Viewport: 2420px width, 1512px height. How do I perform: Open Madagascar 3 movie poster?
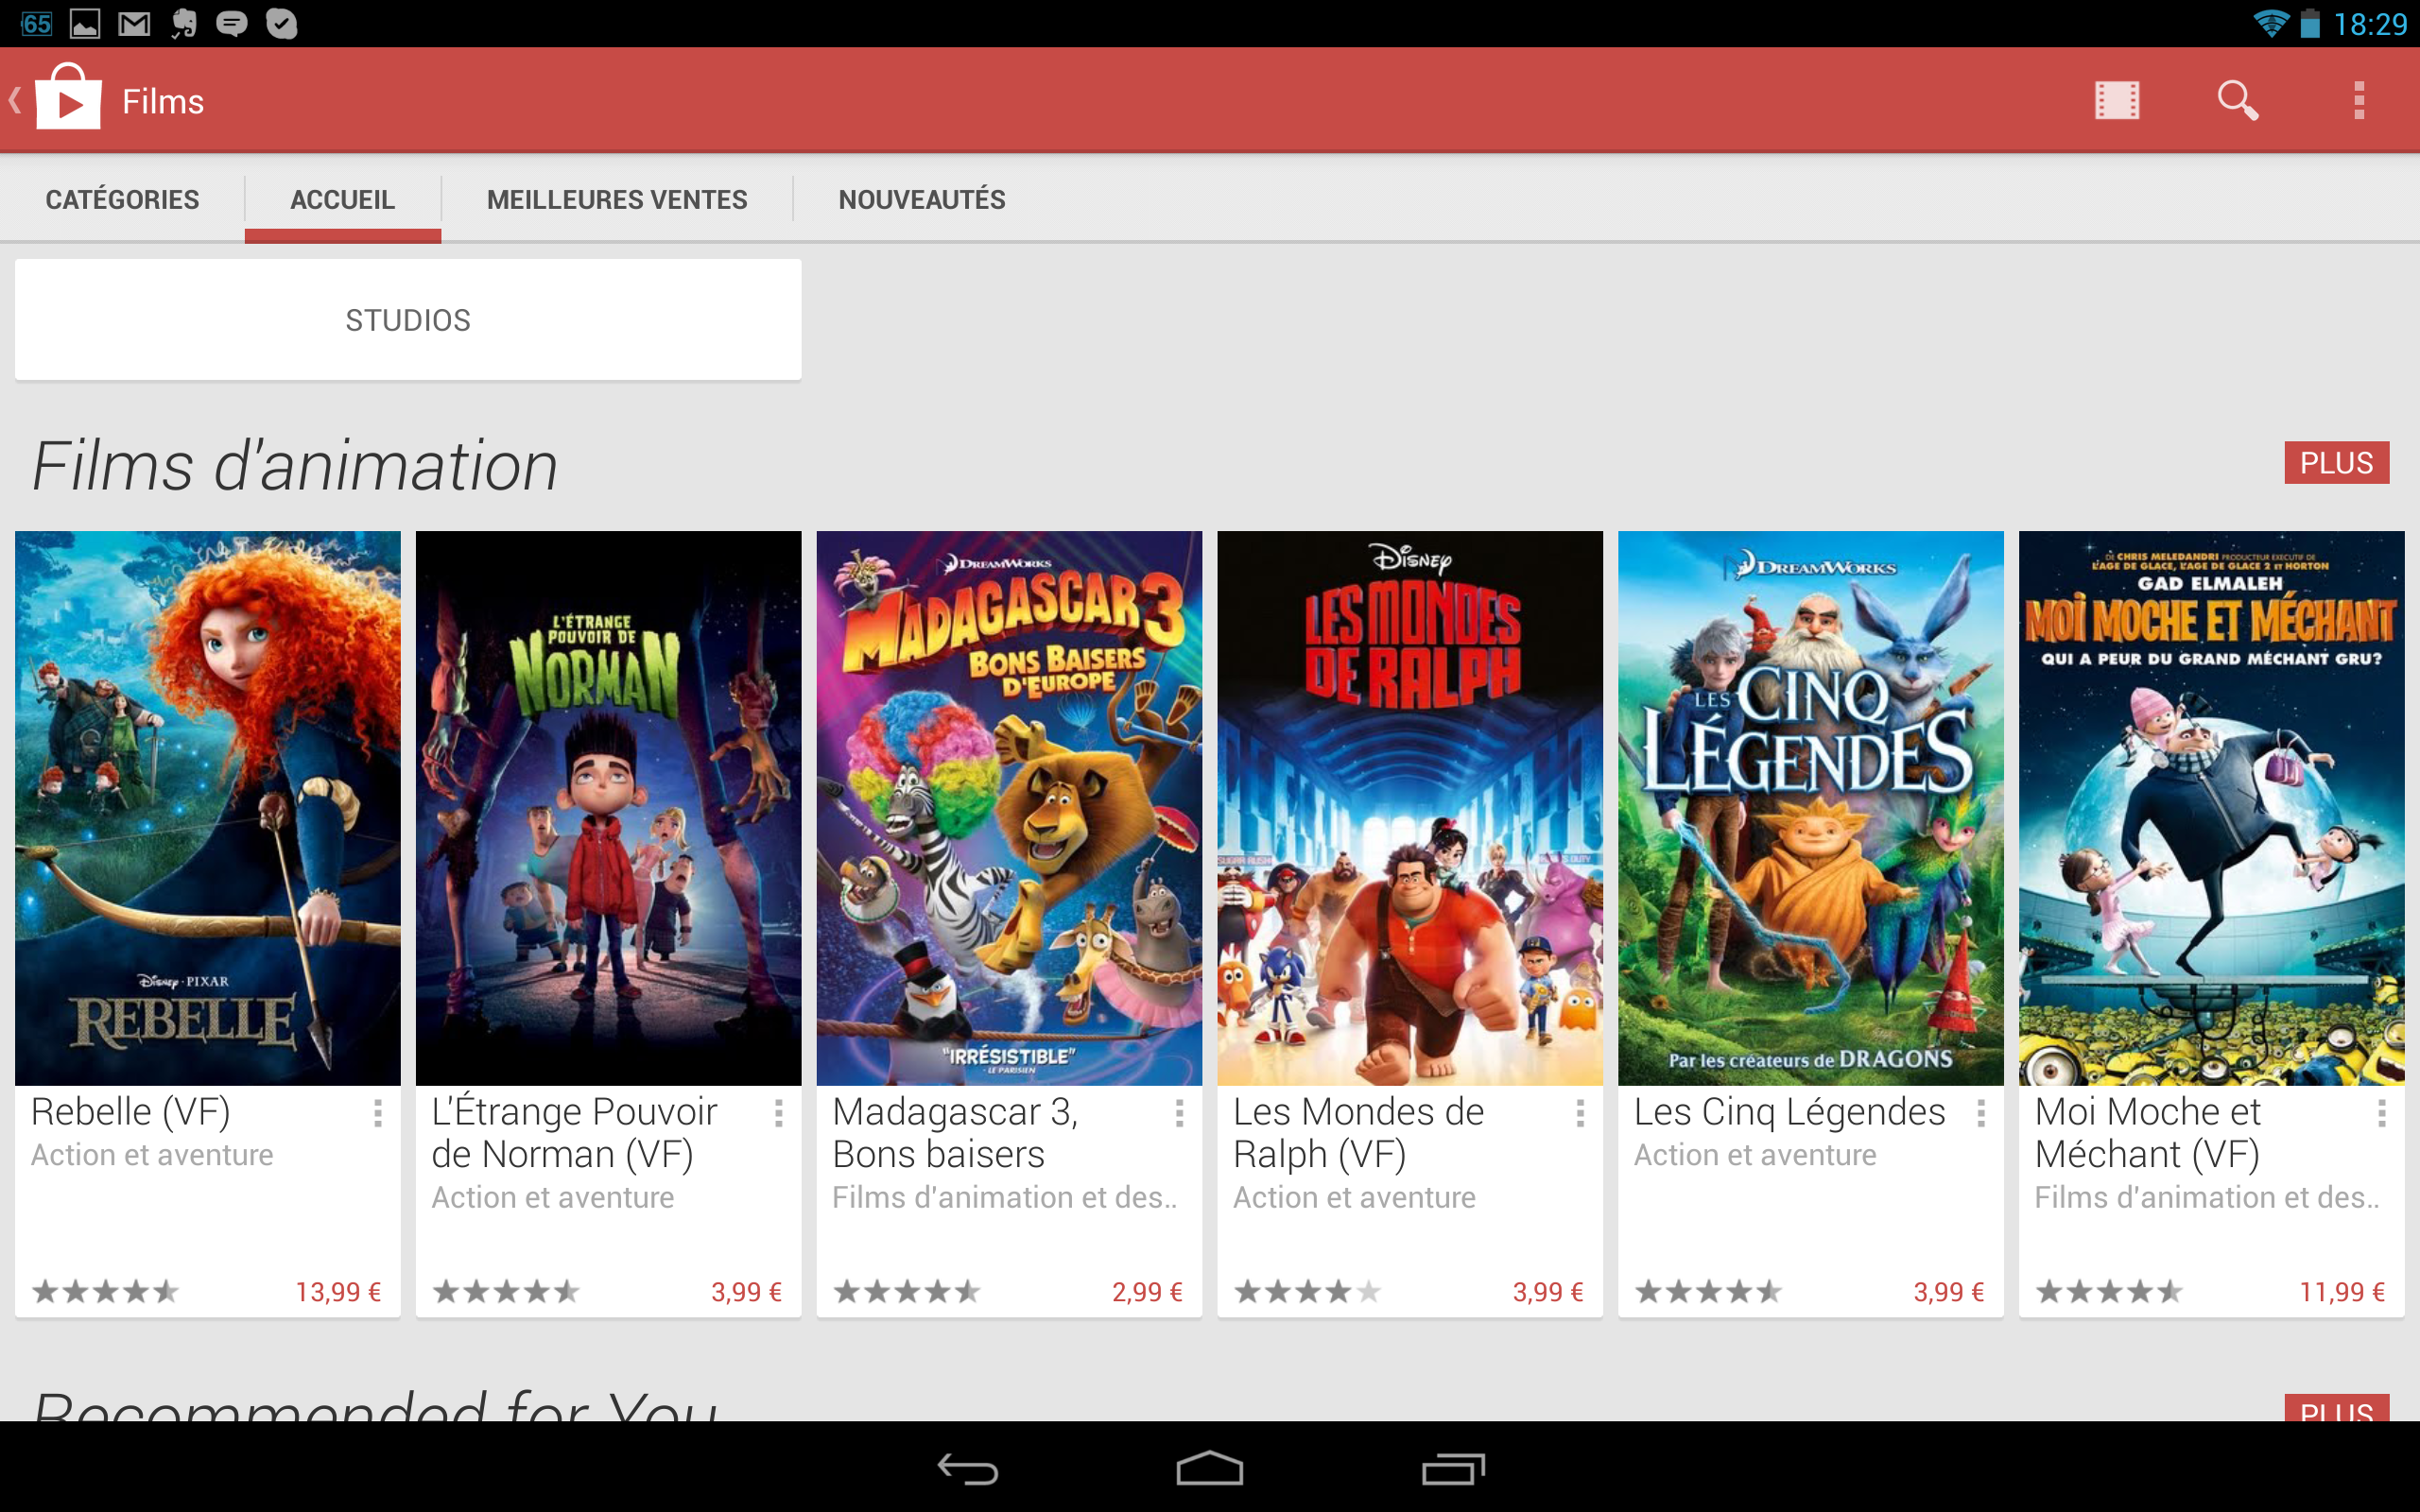tap(1009, 808)
